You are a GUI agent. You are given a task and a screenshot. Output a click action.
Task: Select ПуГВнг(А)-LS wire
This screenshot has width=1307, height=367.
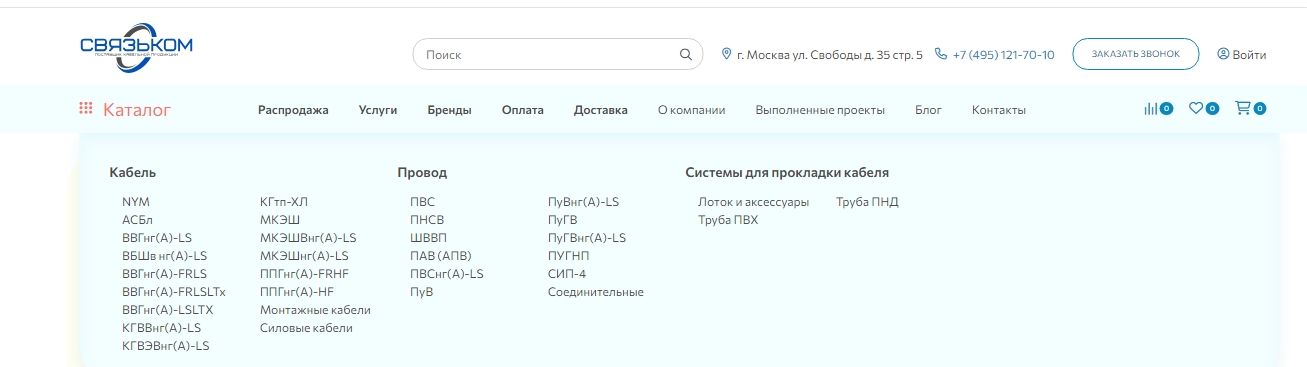coord(587,237)
